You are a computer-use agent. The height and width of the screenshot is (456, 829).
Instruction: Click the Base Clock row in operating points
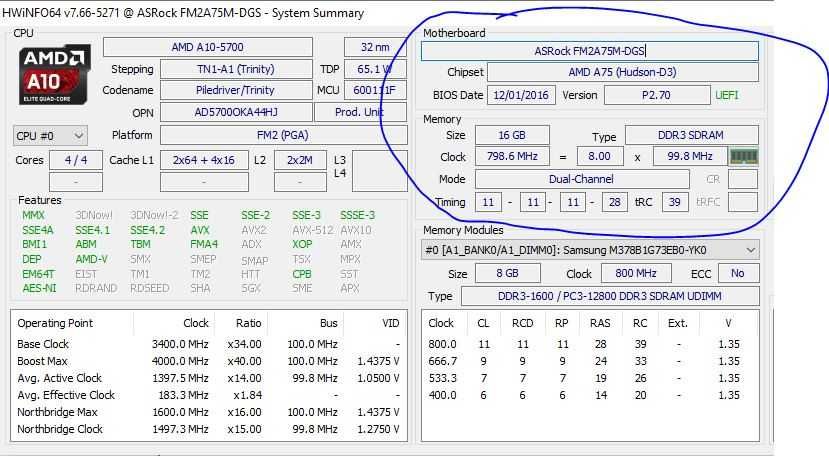point(209,344)
